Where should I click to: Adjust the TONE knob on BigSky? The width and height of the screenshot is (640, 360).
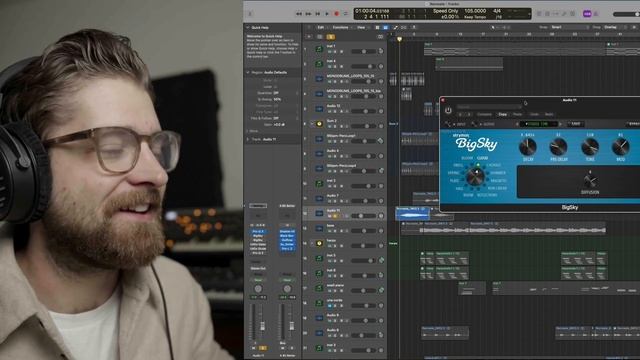pyautogui.click(x=590, y=147)
